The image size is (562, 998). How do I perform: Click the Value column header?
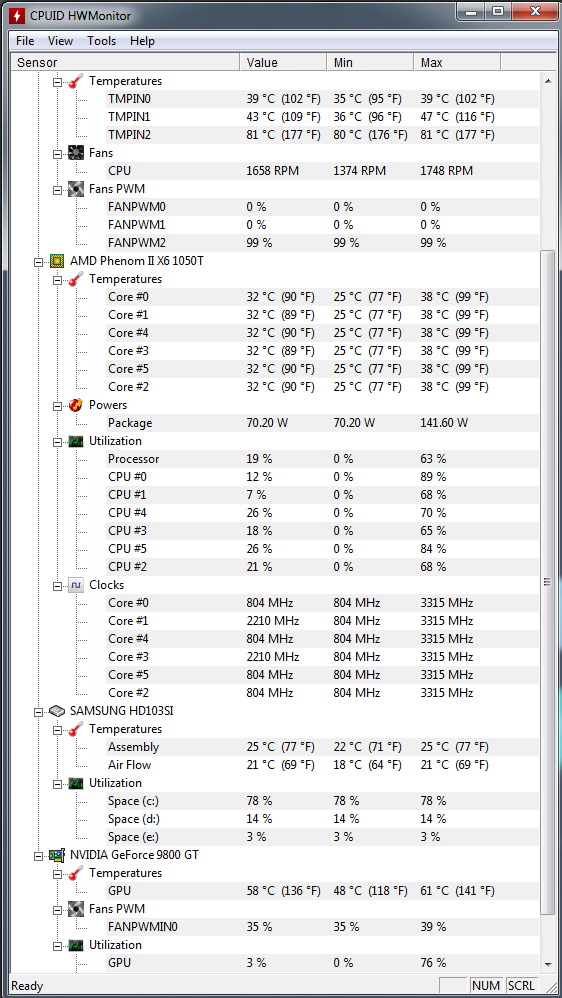click(x=283, y=62)
